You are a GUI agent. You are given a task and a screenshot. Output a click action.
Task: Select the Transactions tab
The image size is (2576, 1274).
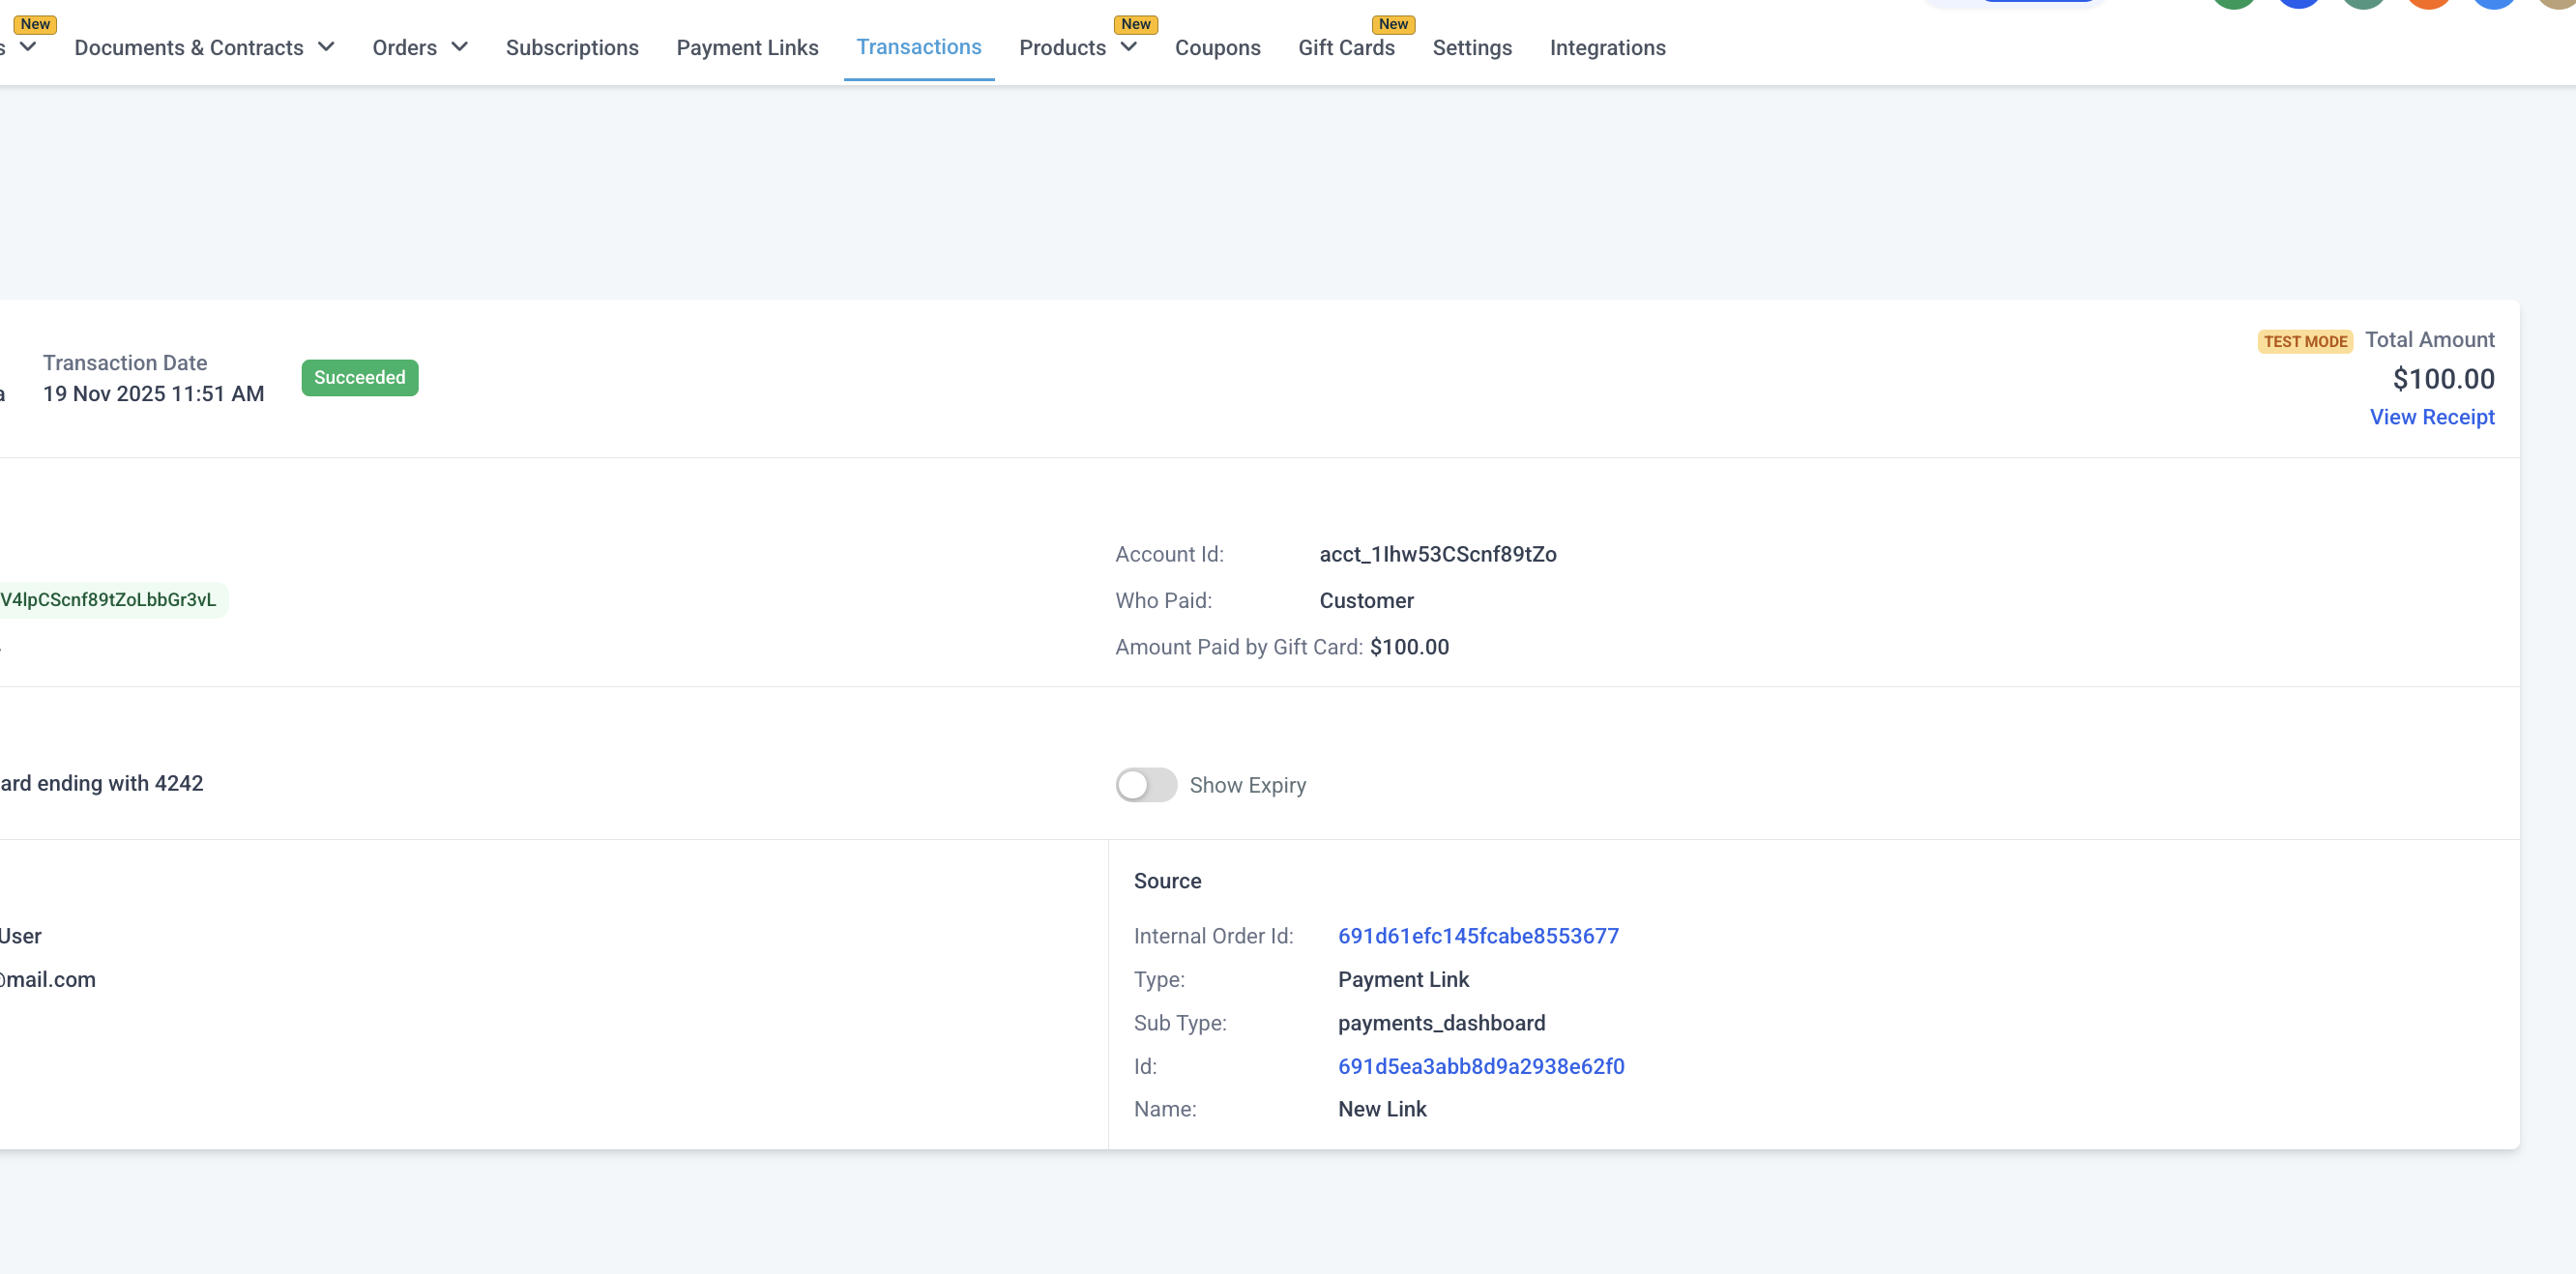919,47
